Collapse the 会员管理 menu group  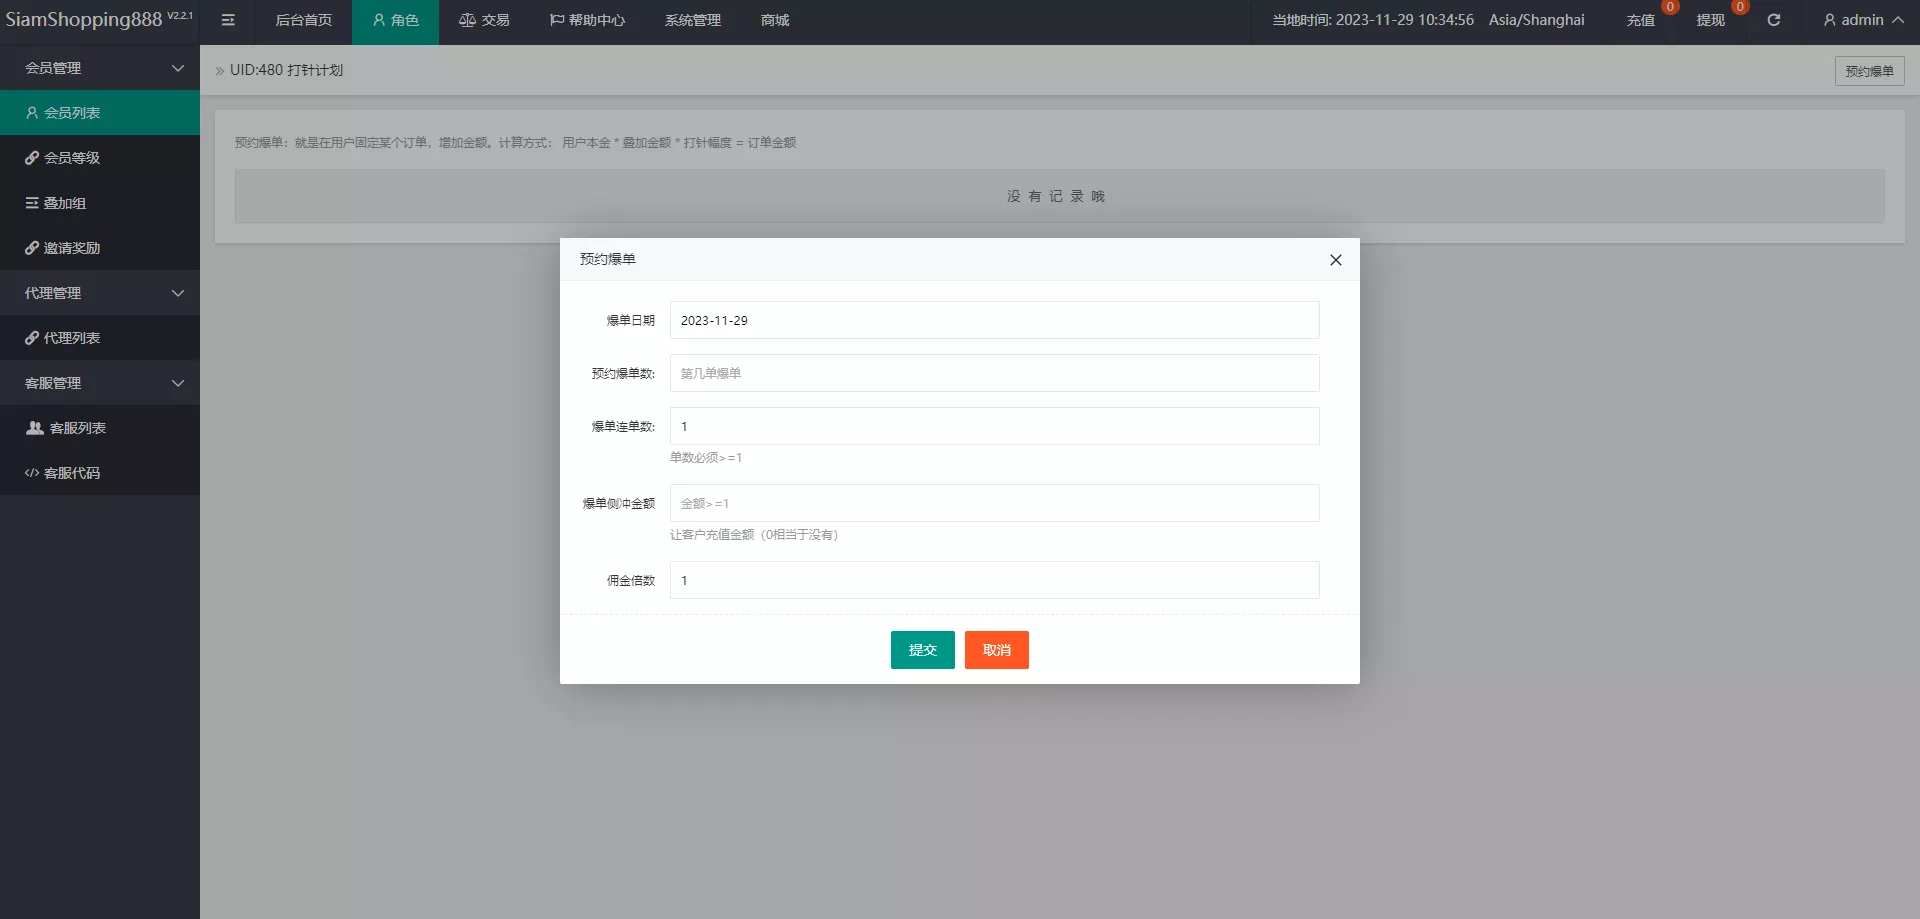point(100,68)
